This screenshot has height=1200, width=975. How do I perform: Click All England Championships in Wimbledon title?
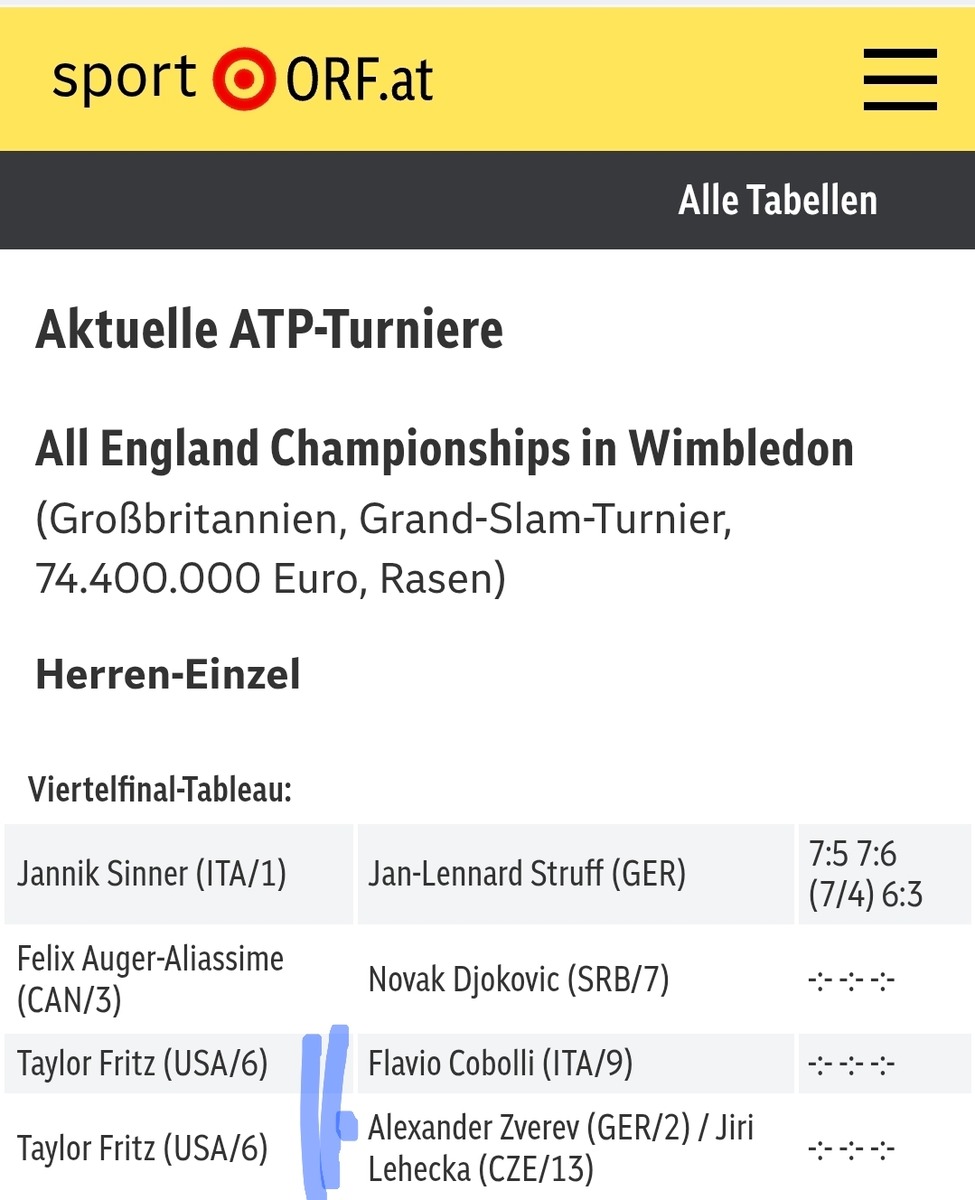(x=445, y=450)
